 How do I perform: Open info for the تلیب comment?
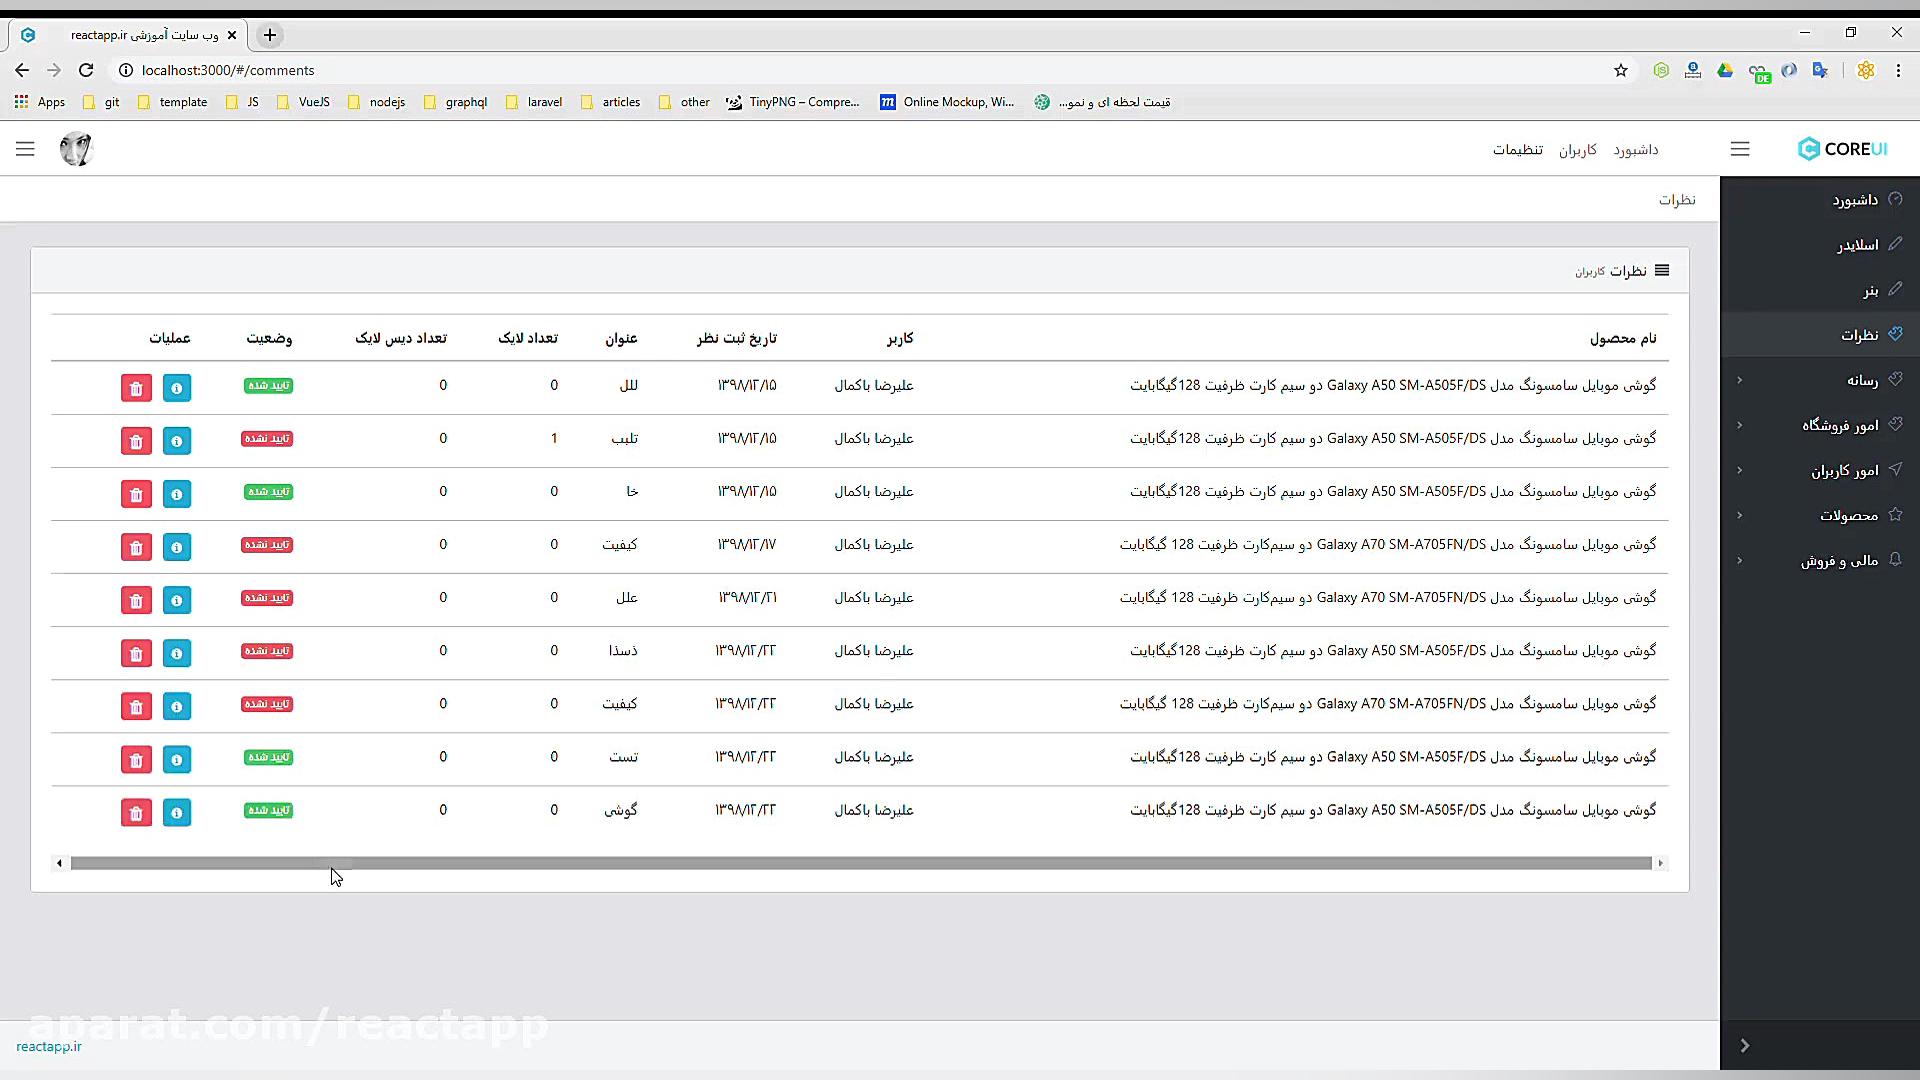coord(177,441)
